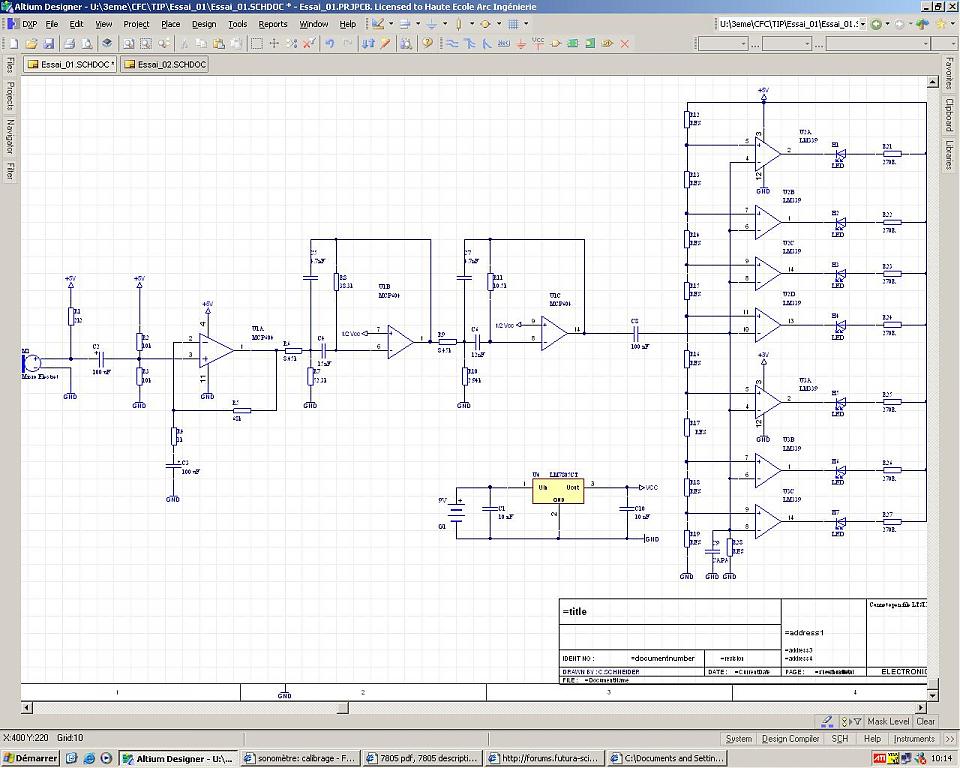
Task: Open the Libraries side panel
Action: point(949,155)
